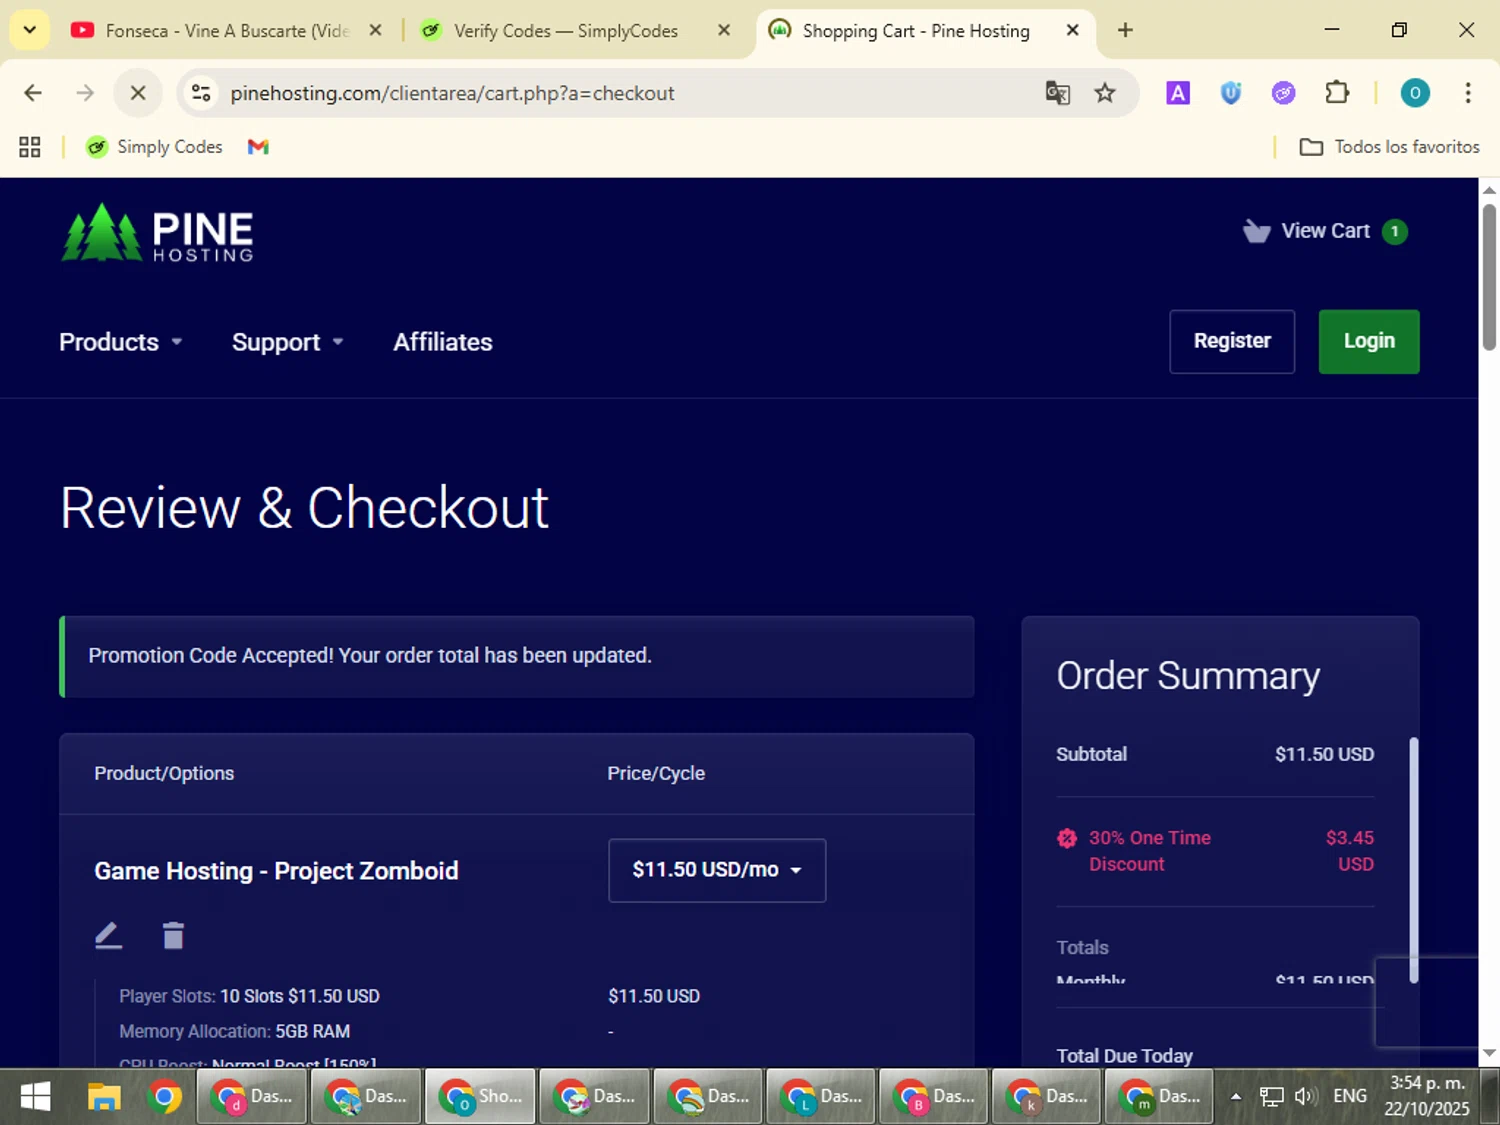Open the Extensions puzzle piece menu
This screenshot has height=1125, width=1500.
click(1337, 93)
